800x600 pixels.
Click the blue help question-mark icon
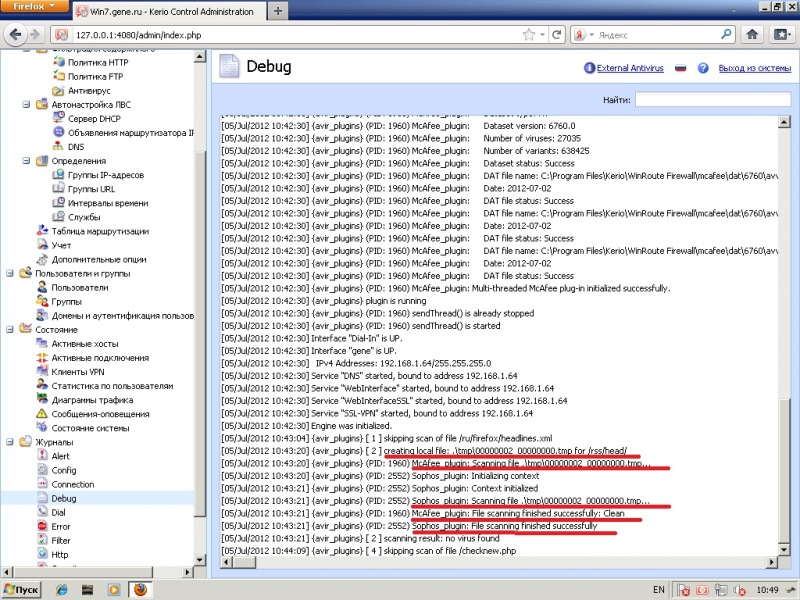point(704,68)
